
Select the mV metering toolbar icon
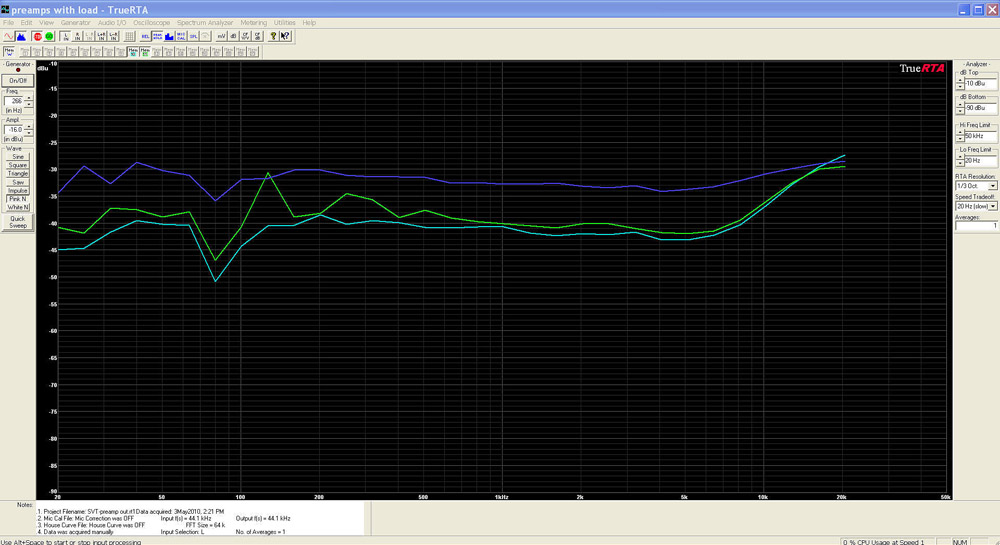pos(221,36)
